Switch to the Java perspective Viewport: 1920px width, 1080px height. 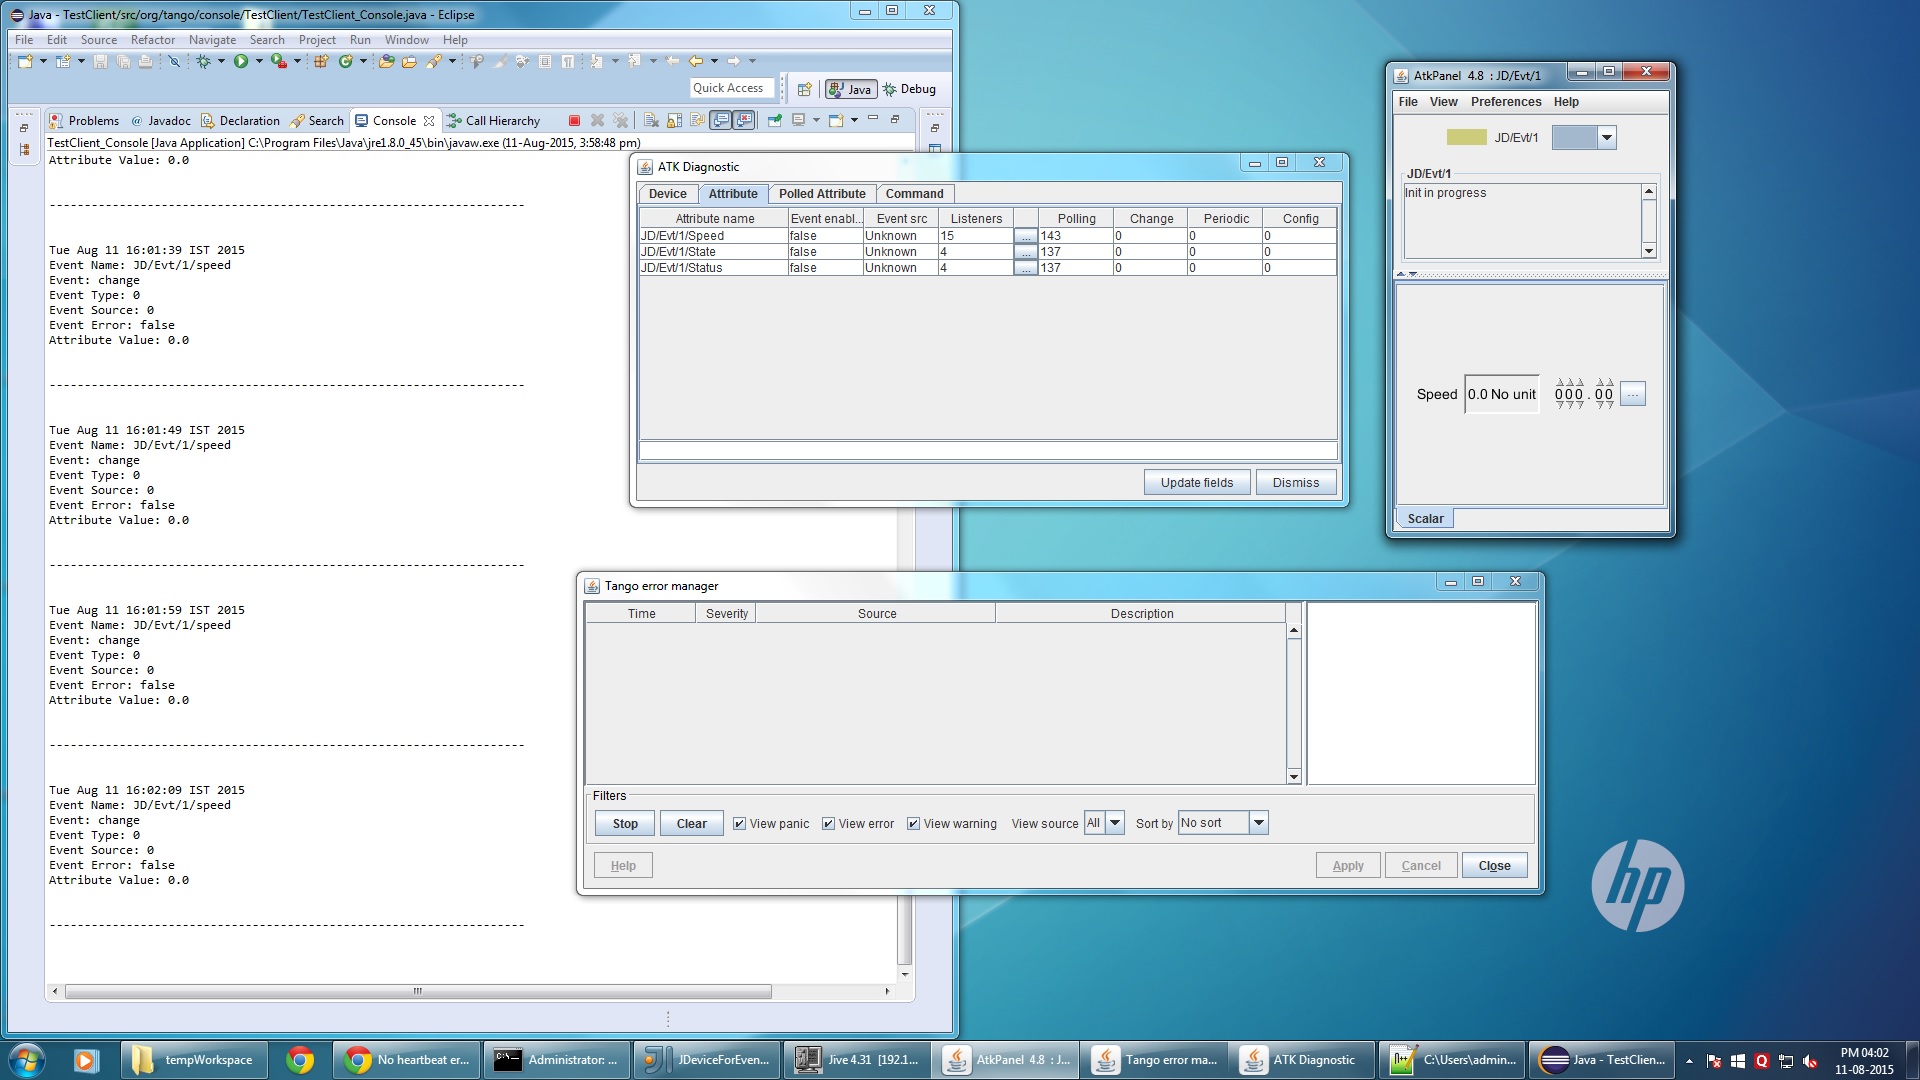point(851,89)
